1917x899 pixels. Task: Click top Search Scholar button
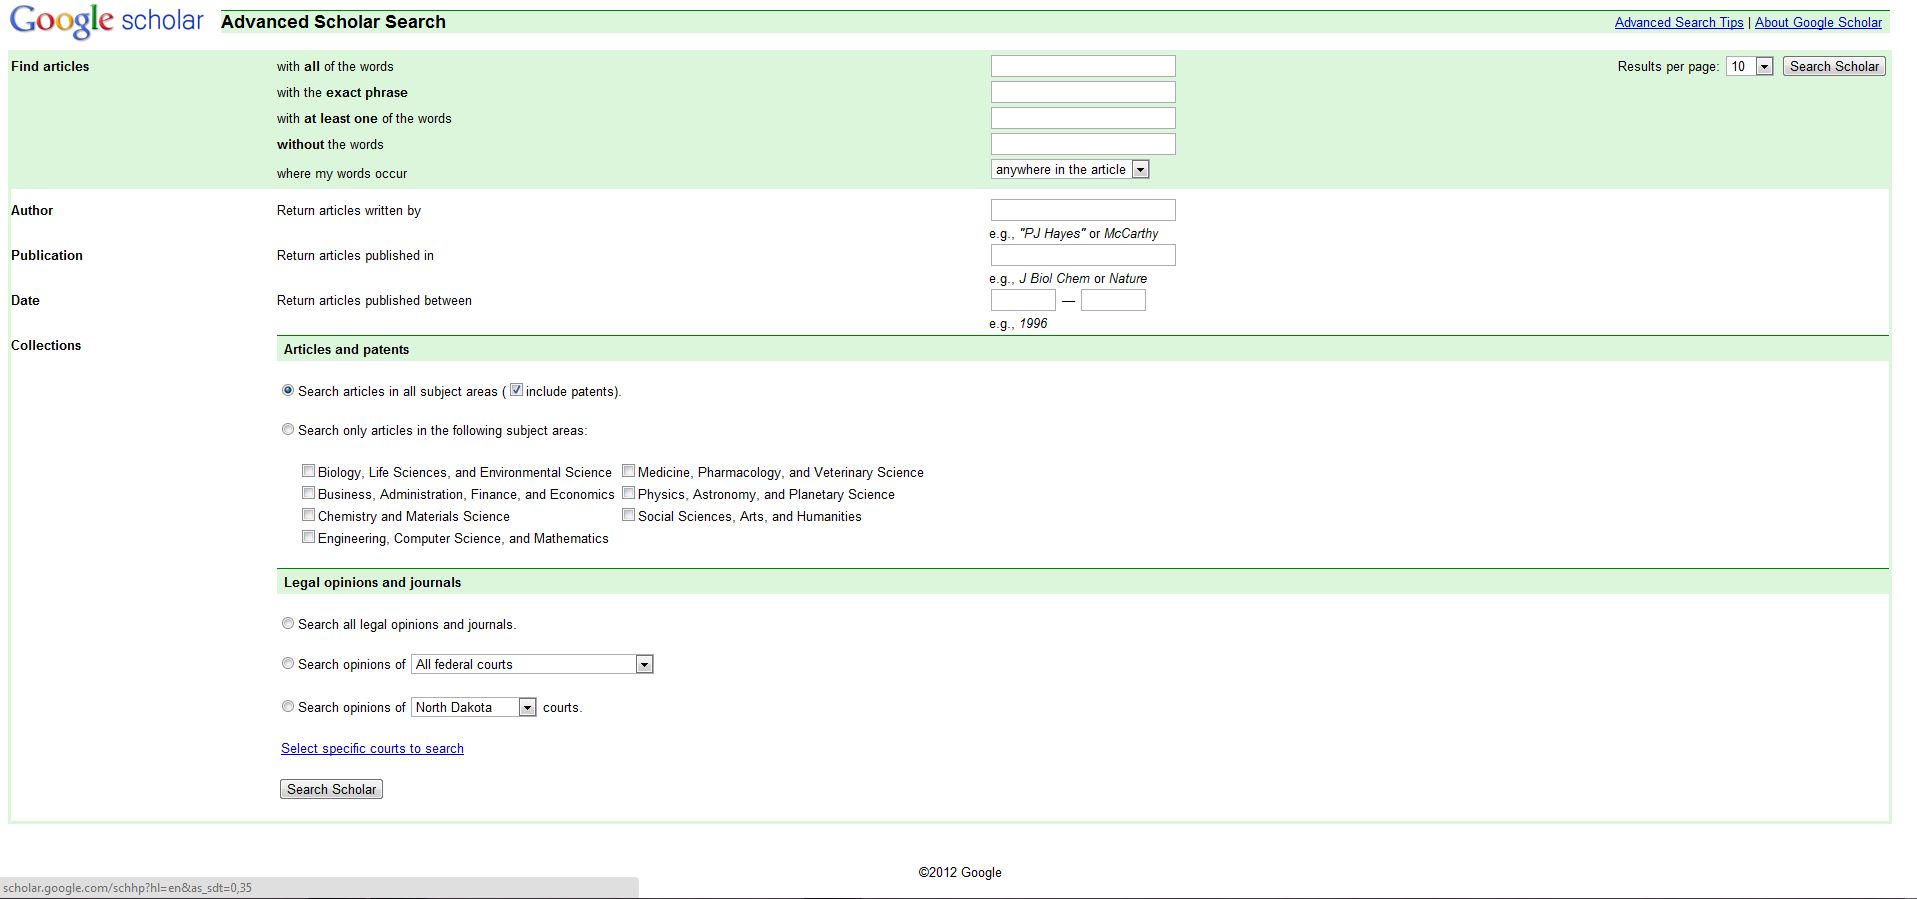pos(1834,66)
